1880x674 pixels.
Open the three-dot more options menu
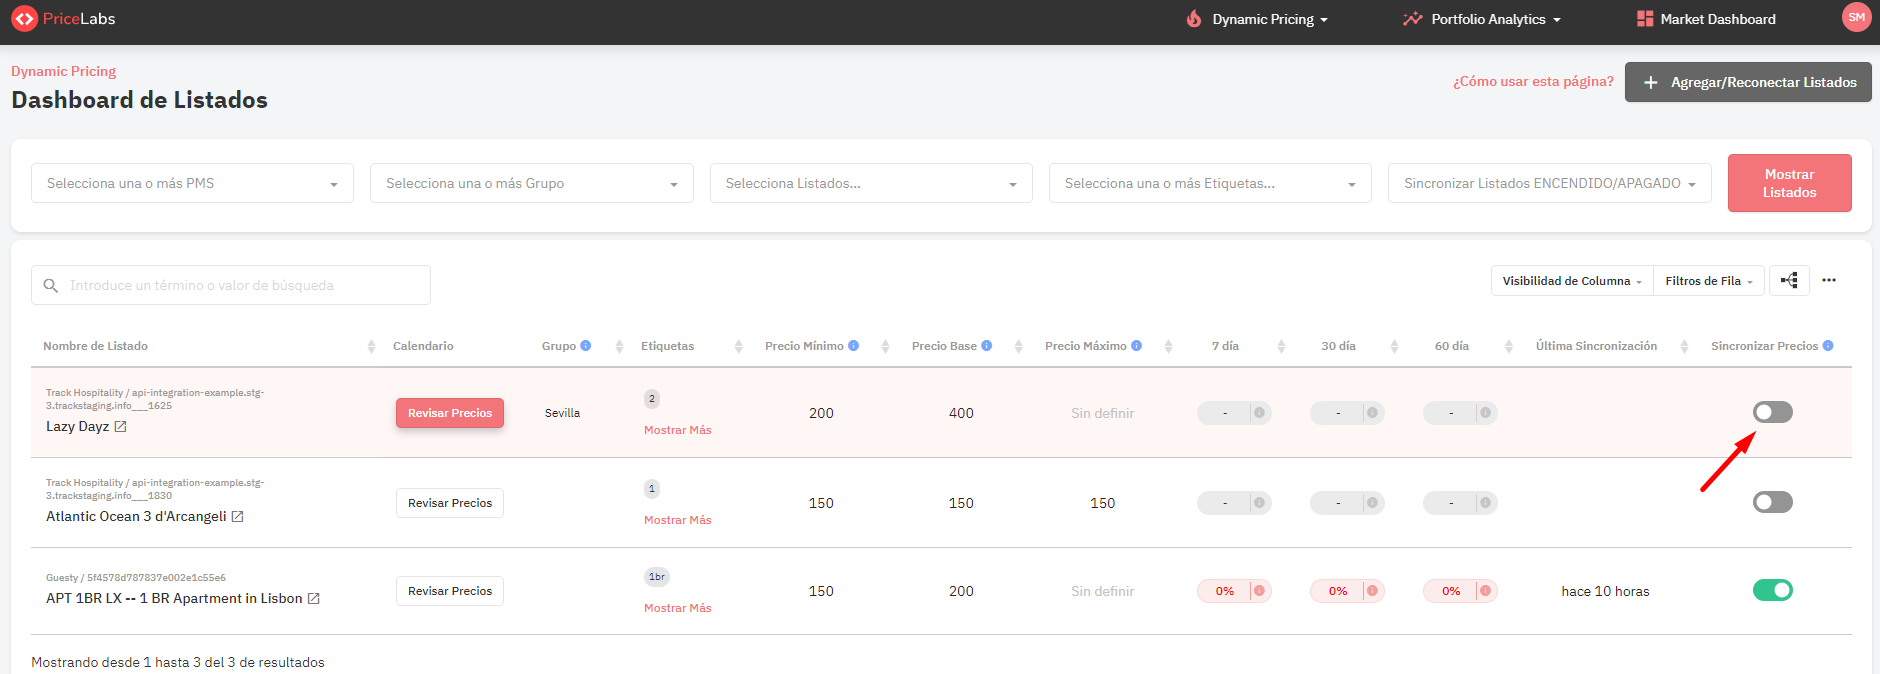point(1829,281)
